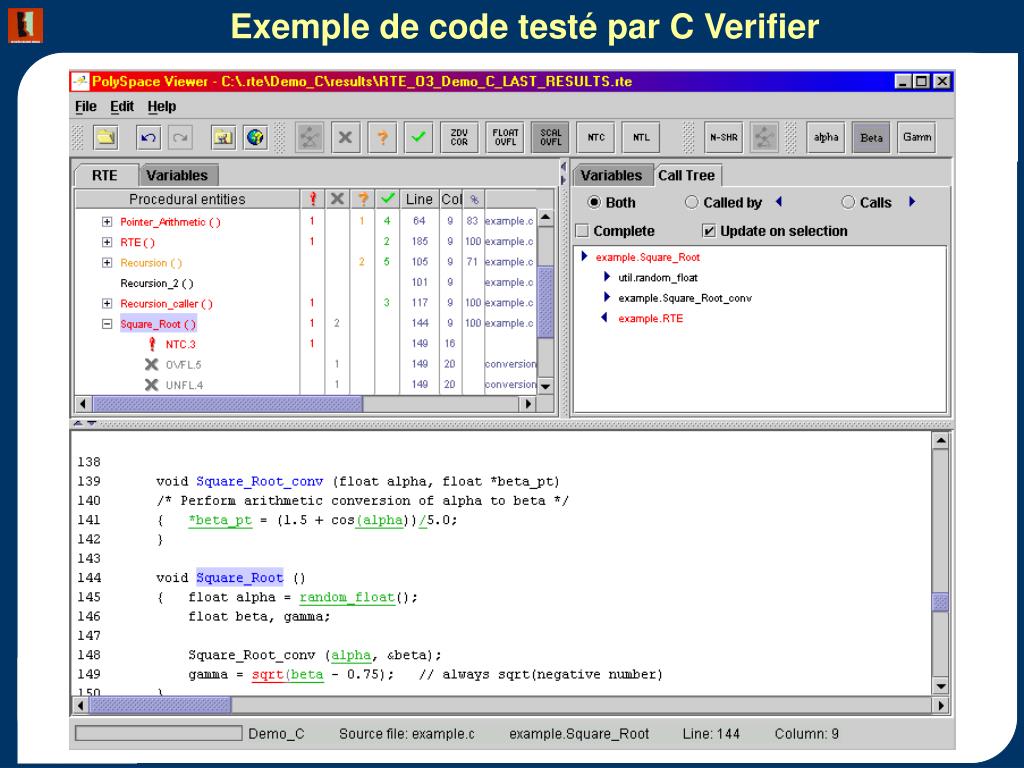Click the first greyed graph filter icon
The image size is (1024, 768).
[310, 137]
